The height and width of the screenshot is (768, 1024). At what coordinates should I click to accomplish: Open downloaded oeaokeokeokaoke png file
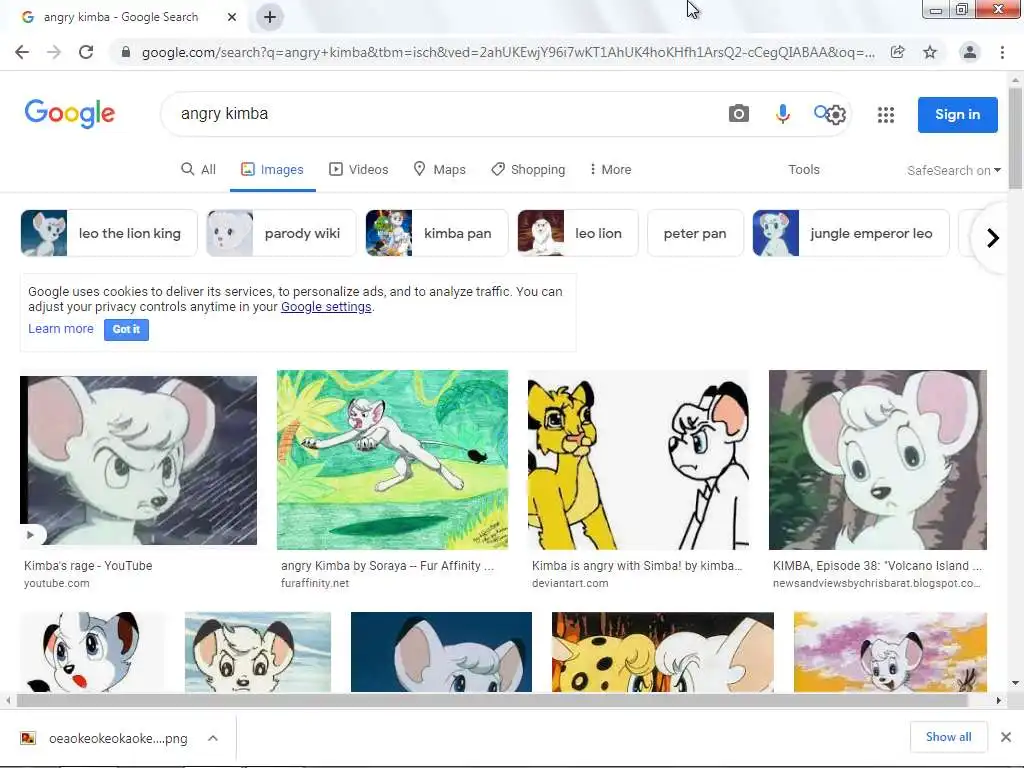click(x=104, y=739)
